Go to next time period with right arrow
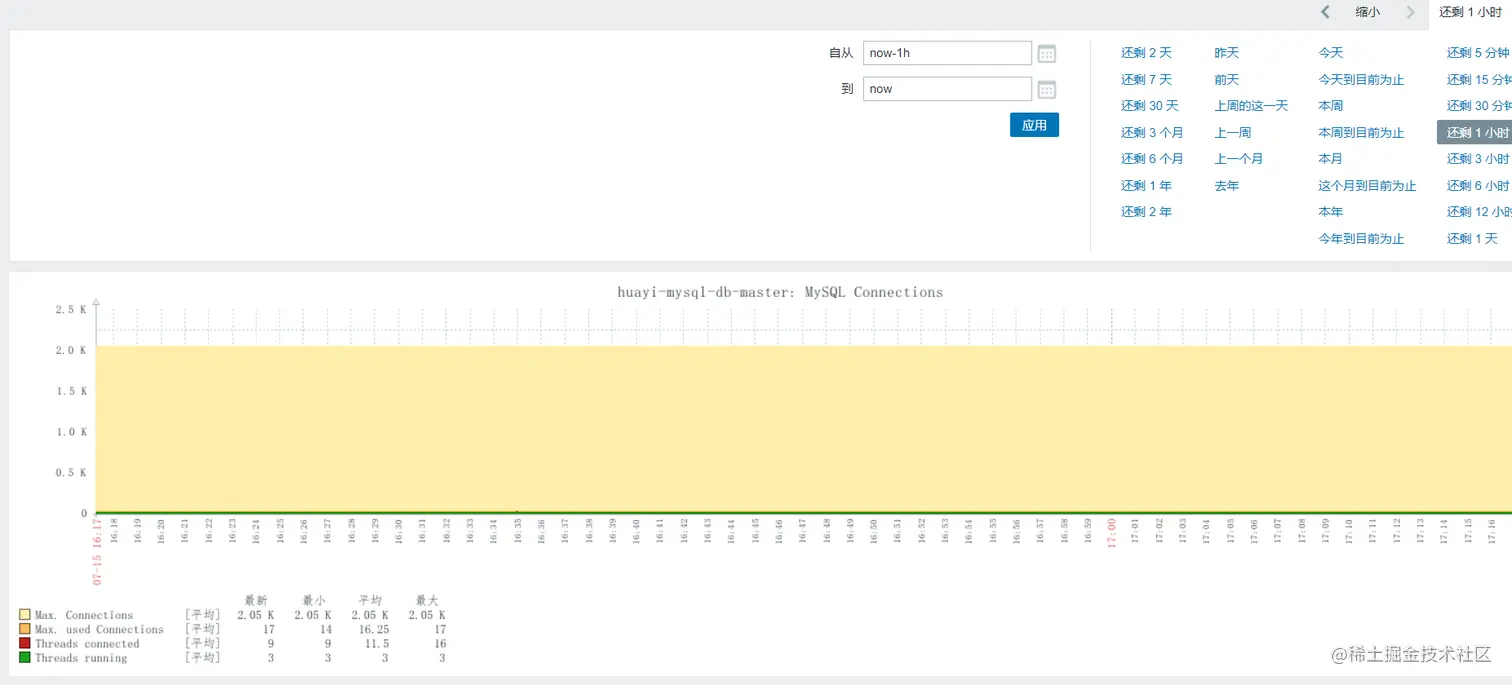1512x685 pixels. click(x=1410, y=12)
